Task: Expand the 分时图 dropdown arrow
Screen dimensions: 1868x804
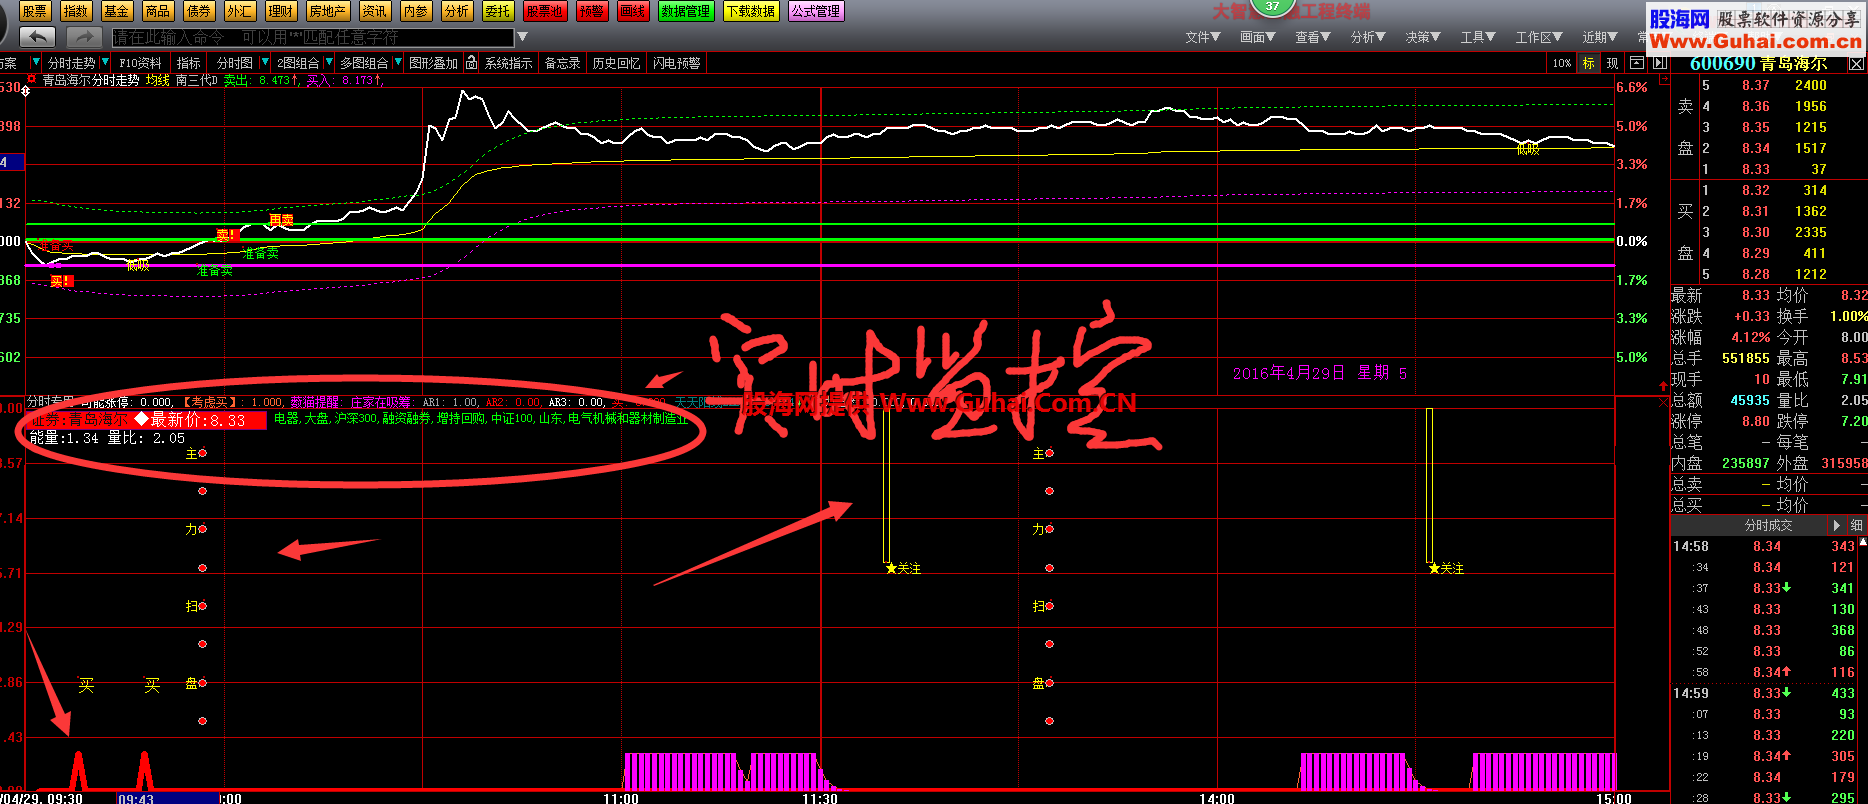Action: [x=264, y=63]
